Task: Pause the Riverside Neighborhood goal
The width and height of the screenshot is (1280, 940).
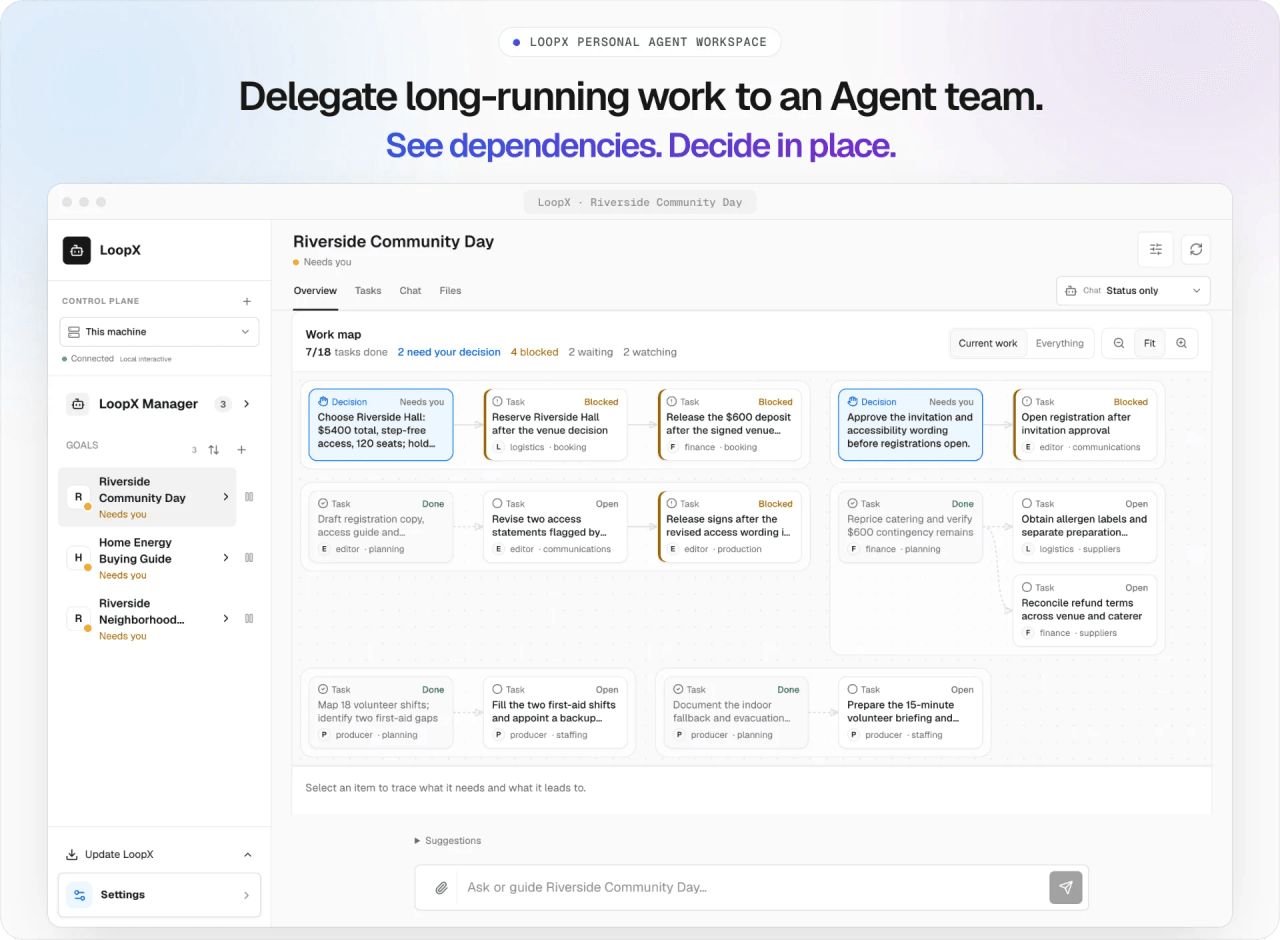Action: coord(249,619)
